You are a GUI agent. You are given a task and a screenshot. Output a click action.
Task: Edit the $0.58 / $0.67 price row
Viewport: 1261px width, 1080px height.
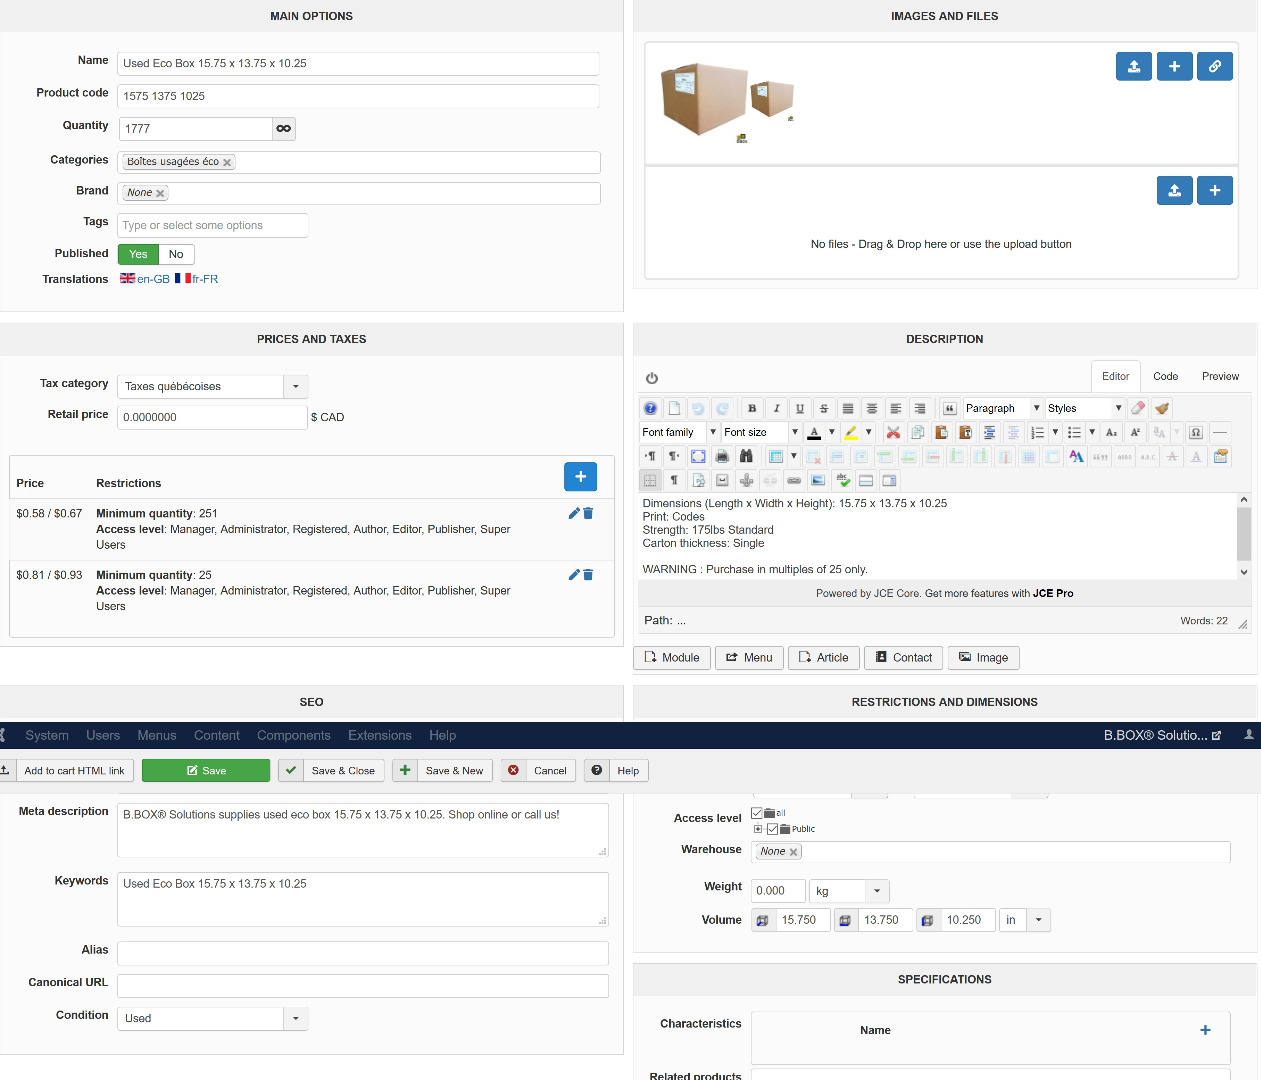(x=574, y=513)
